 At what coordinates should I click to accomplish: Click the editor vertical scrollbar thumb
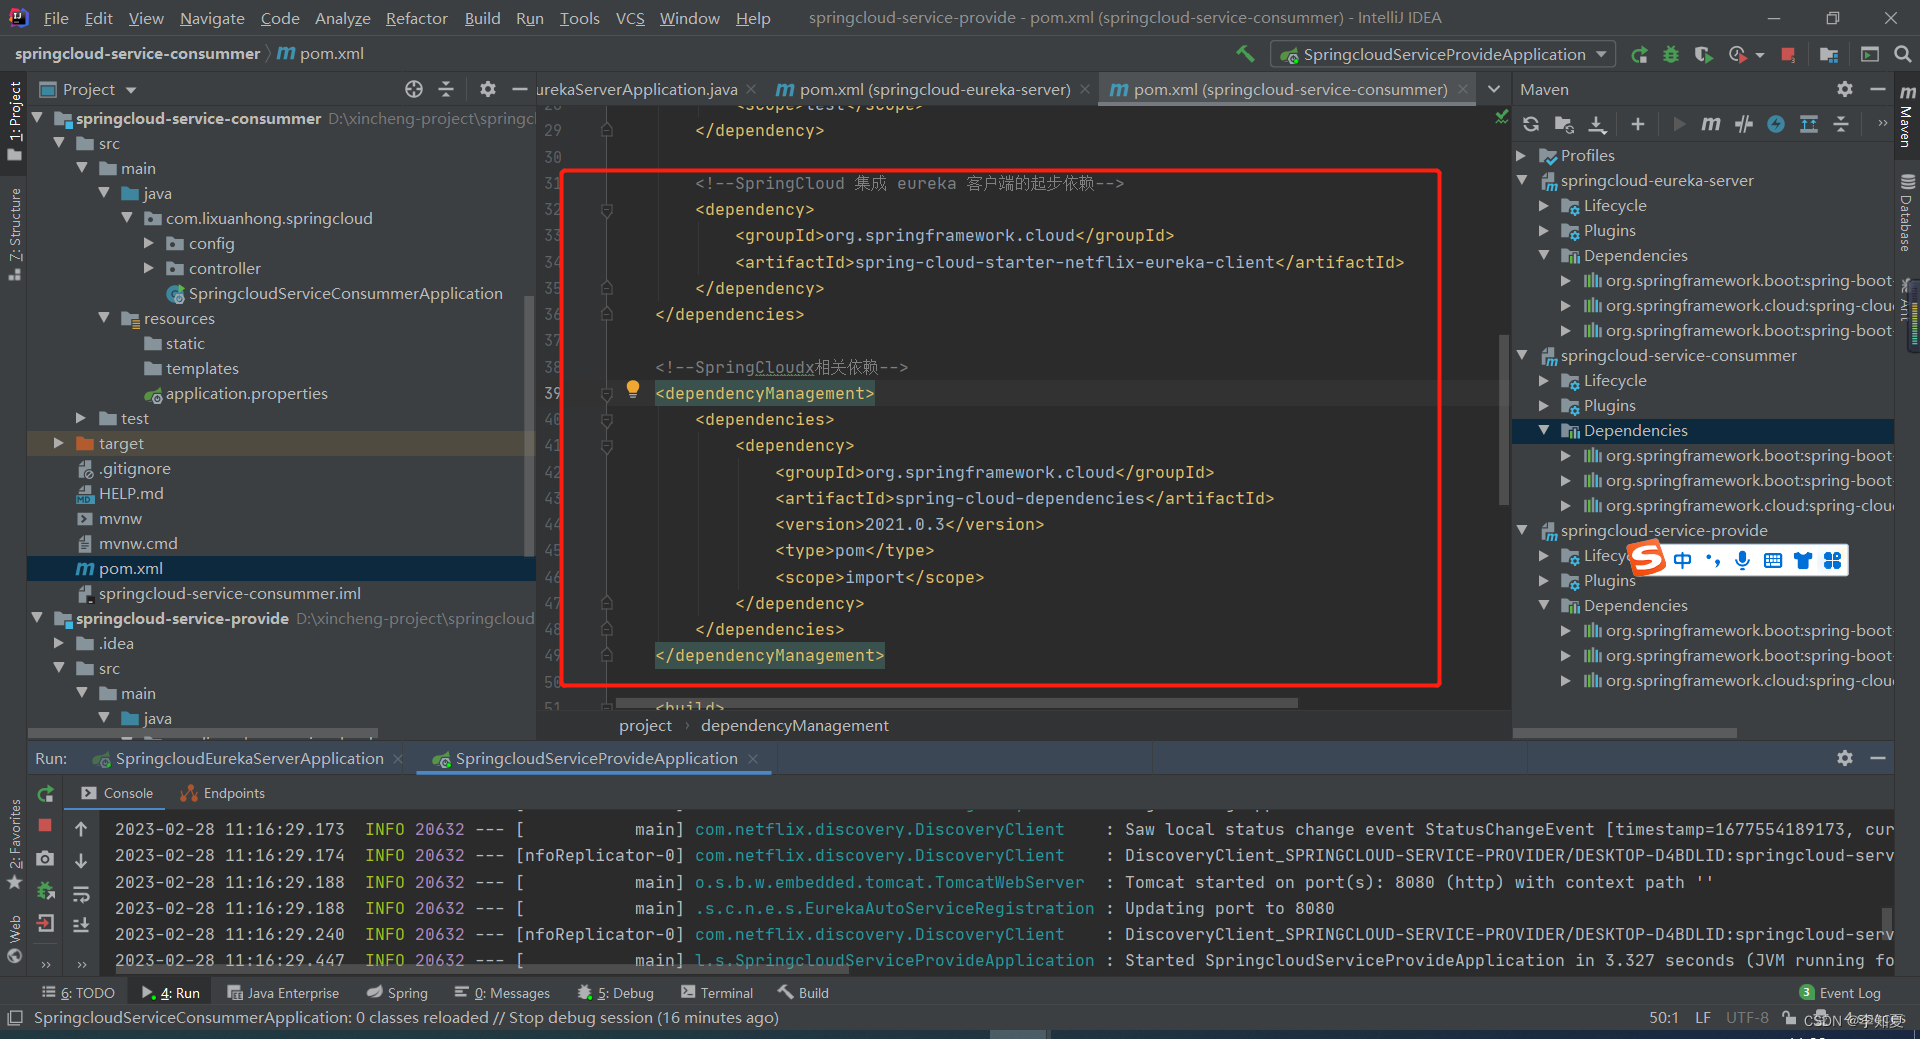1503,420
